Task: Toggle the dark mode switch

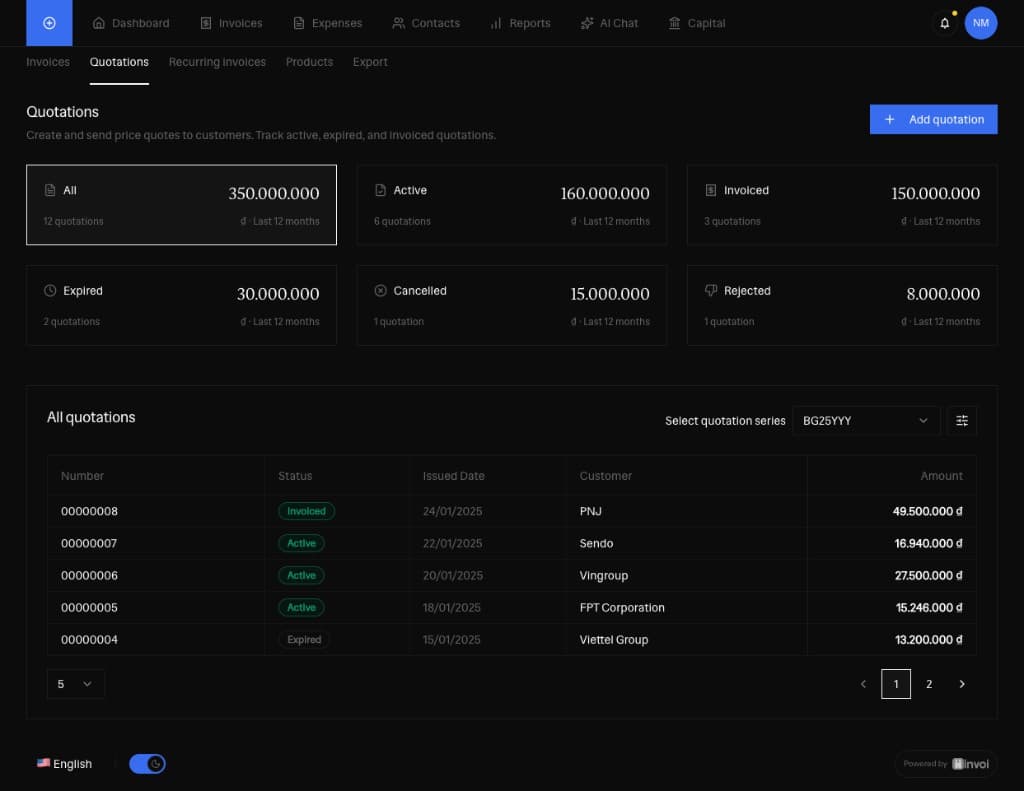Action: tap(147, 764)
